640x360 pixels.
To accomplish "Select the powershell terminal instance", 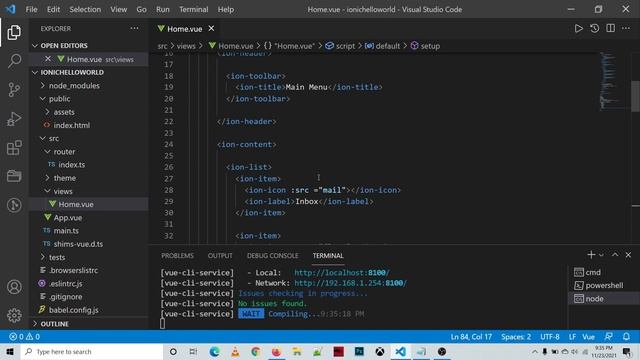I will coord(604,285).
